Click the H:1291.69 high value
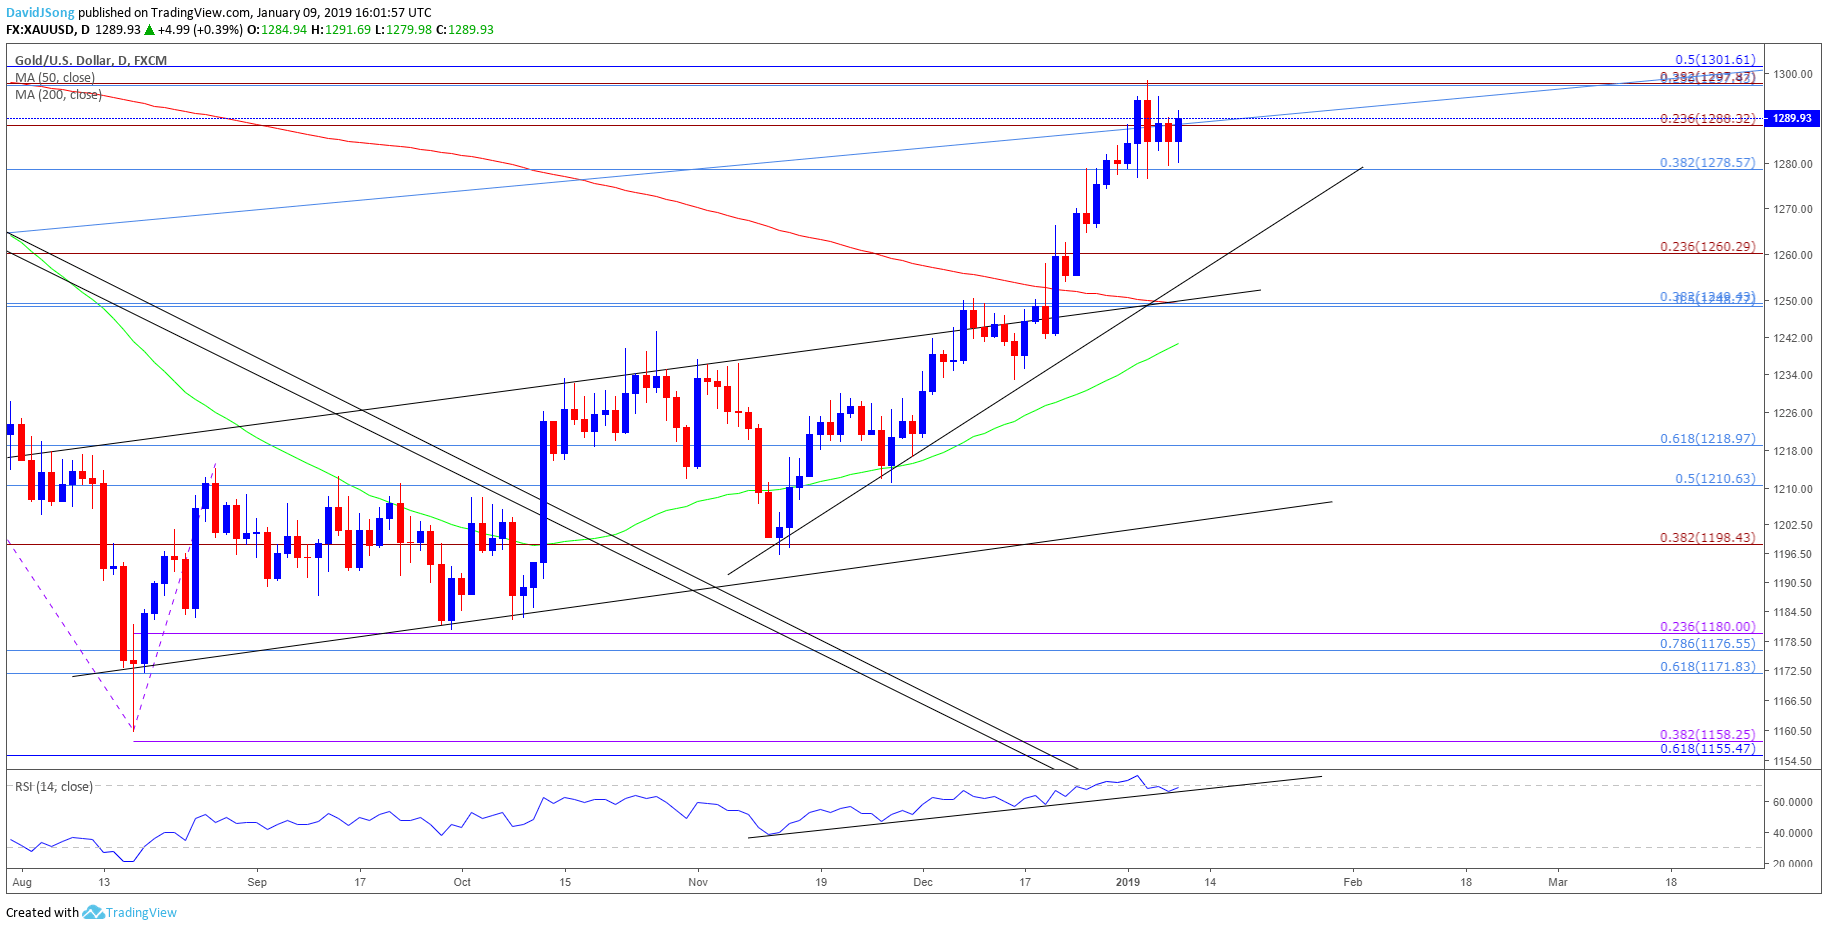1828x930 pixels. click(341, 30)
